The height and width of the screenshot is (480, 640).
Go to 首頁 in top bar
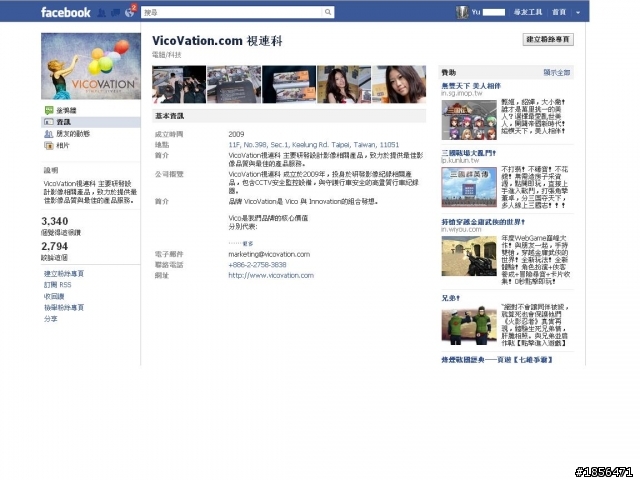pos(559,12)
